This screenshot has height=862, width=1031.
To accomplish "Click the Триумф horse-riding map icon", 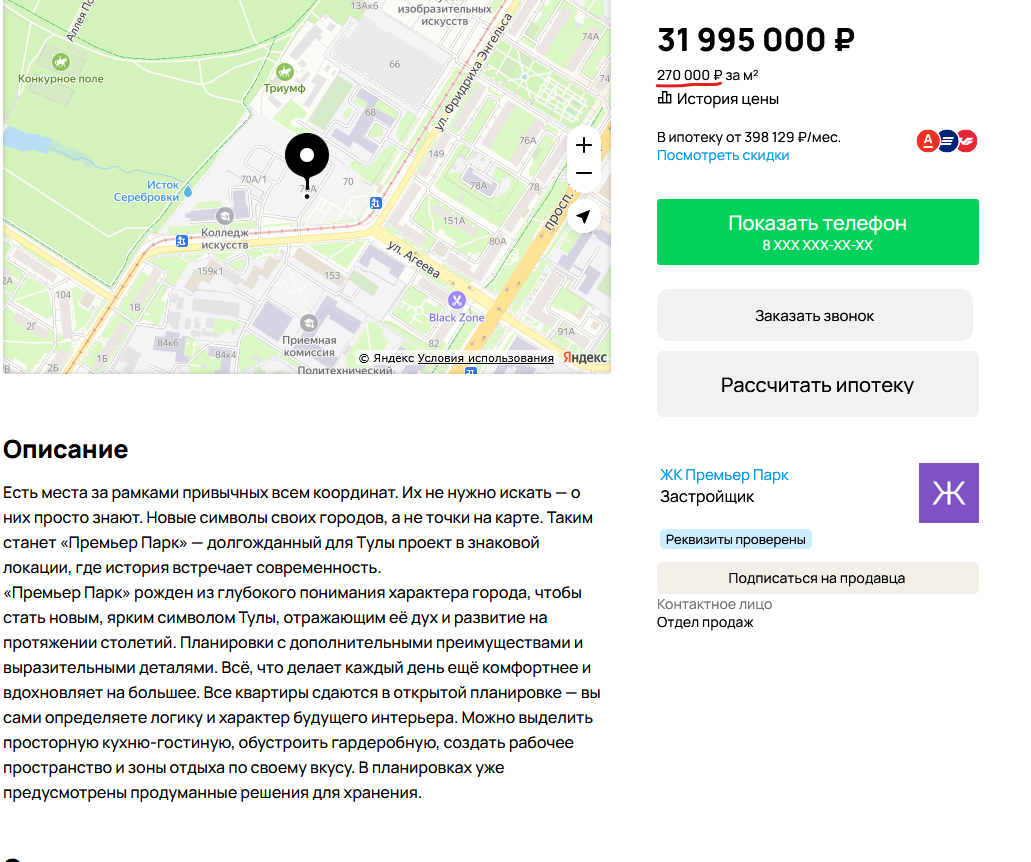I will point(285,72).
